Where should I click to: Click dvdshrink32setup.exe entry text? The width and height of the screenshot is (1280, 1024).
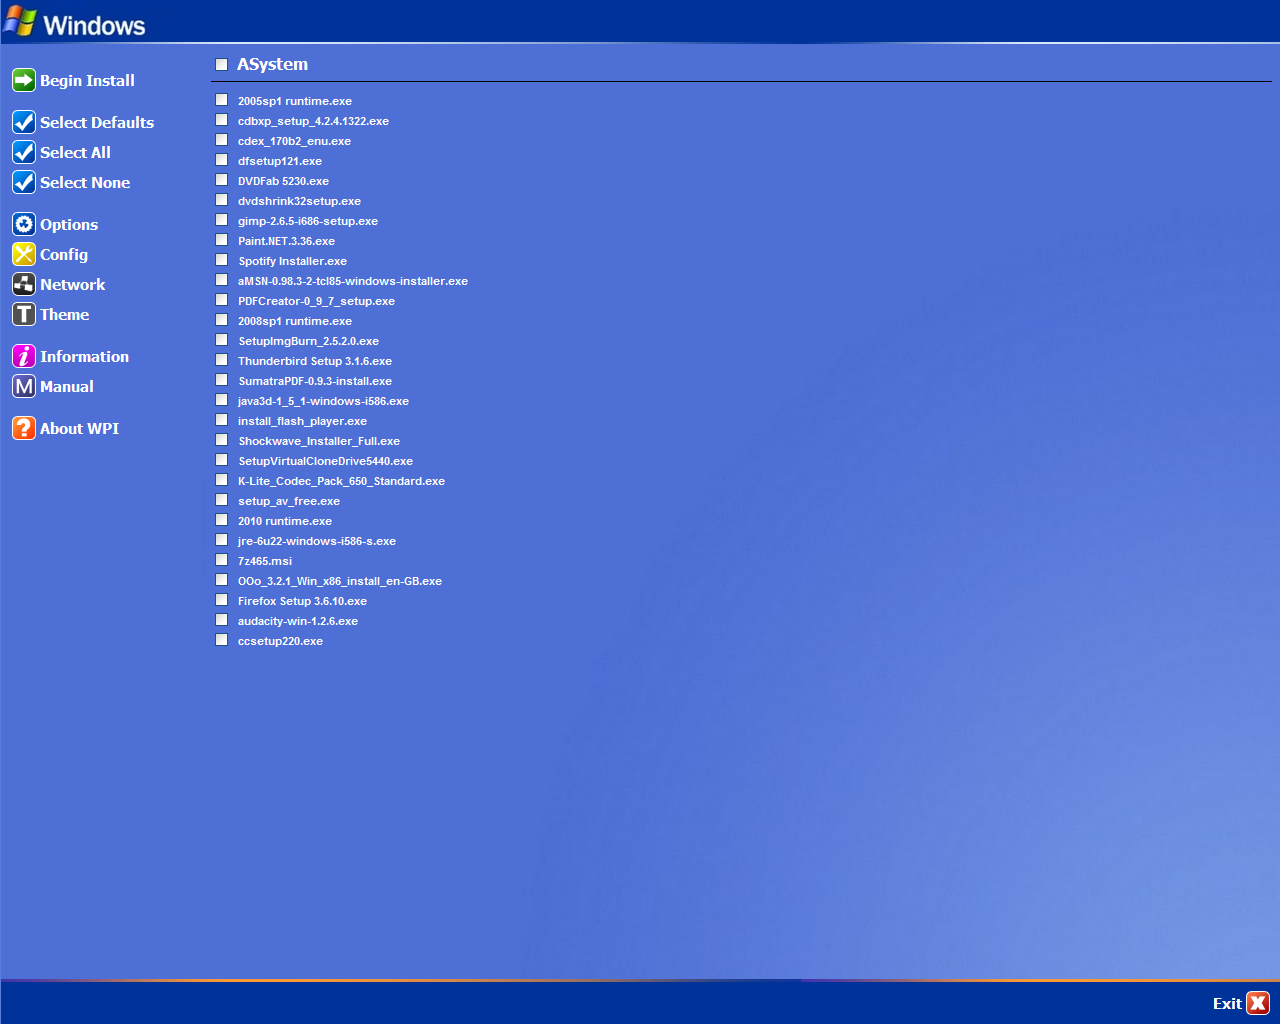[x=299, y=201]
